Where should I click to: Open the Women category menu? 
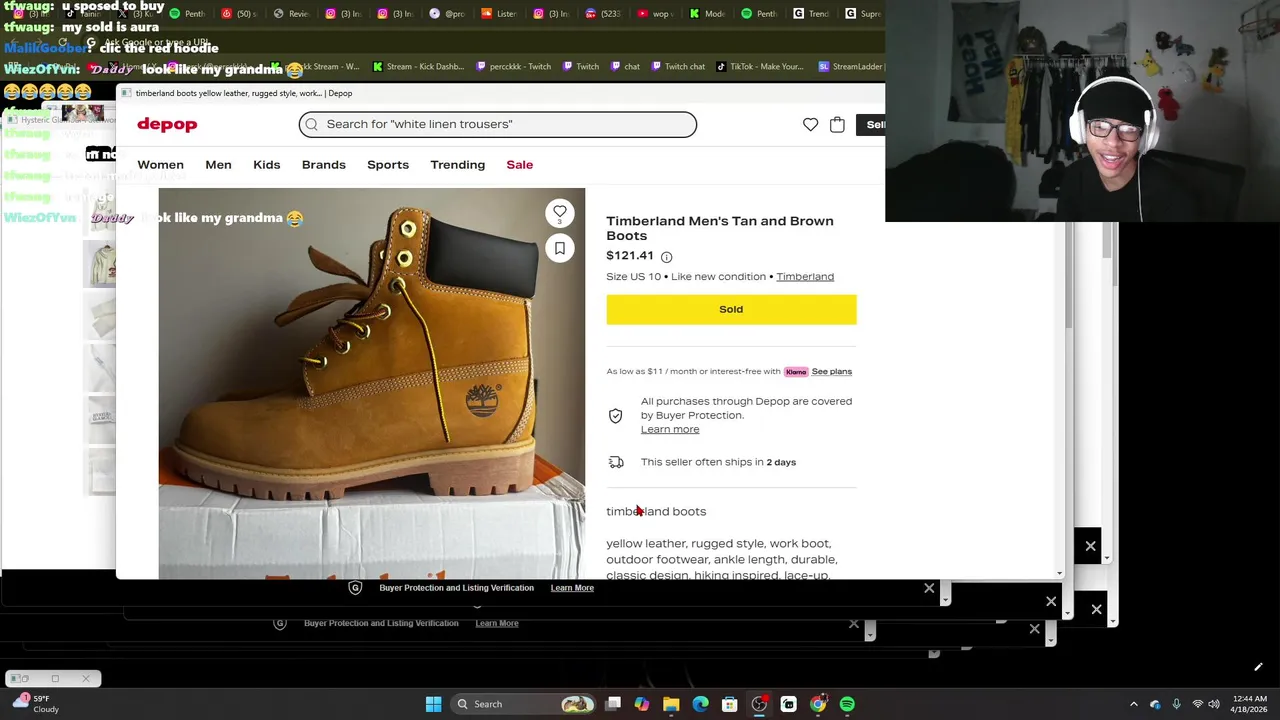click(x=160, y=165)
